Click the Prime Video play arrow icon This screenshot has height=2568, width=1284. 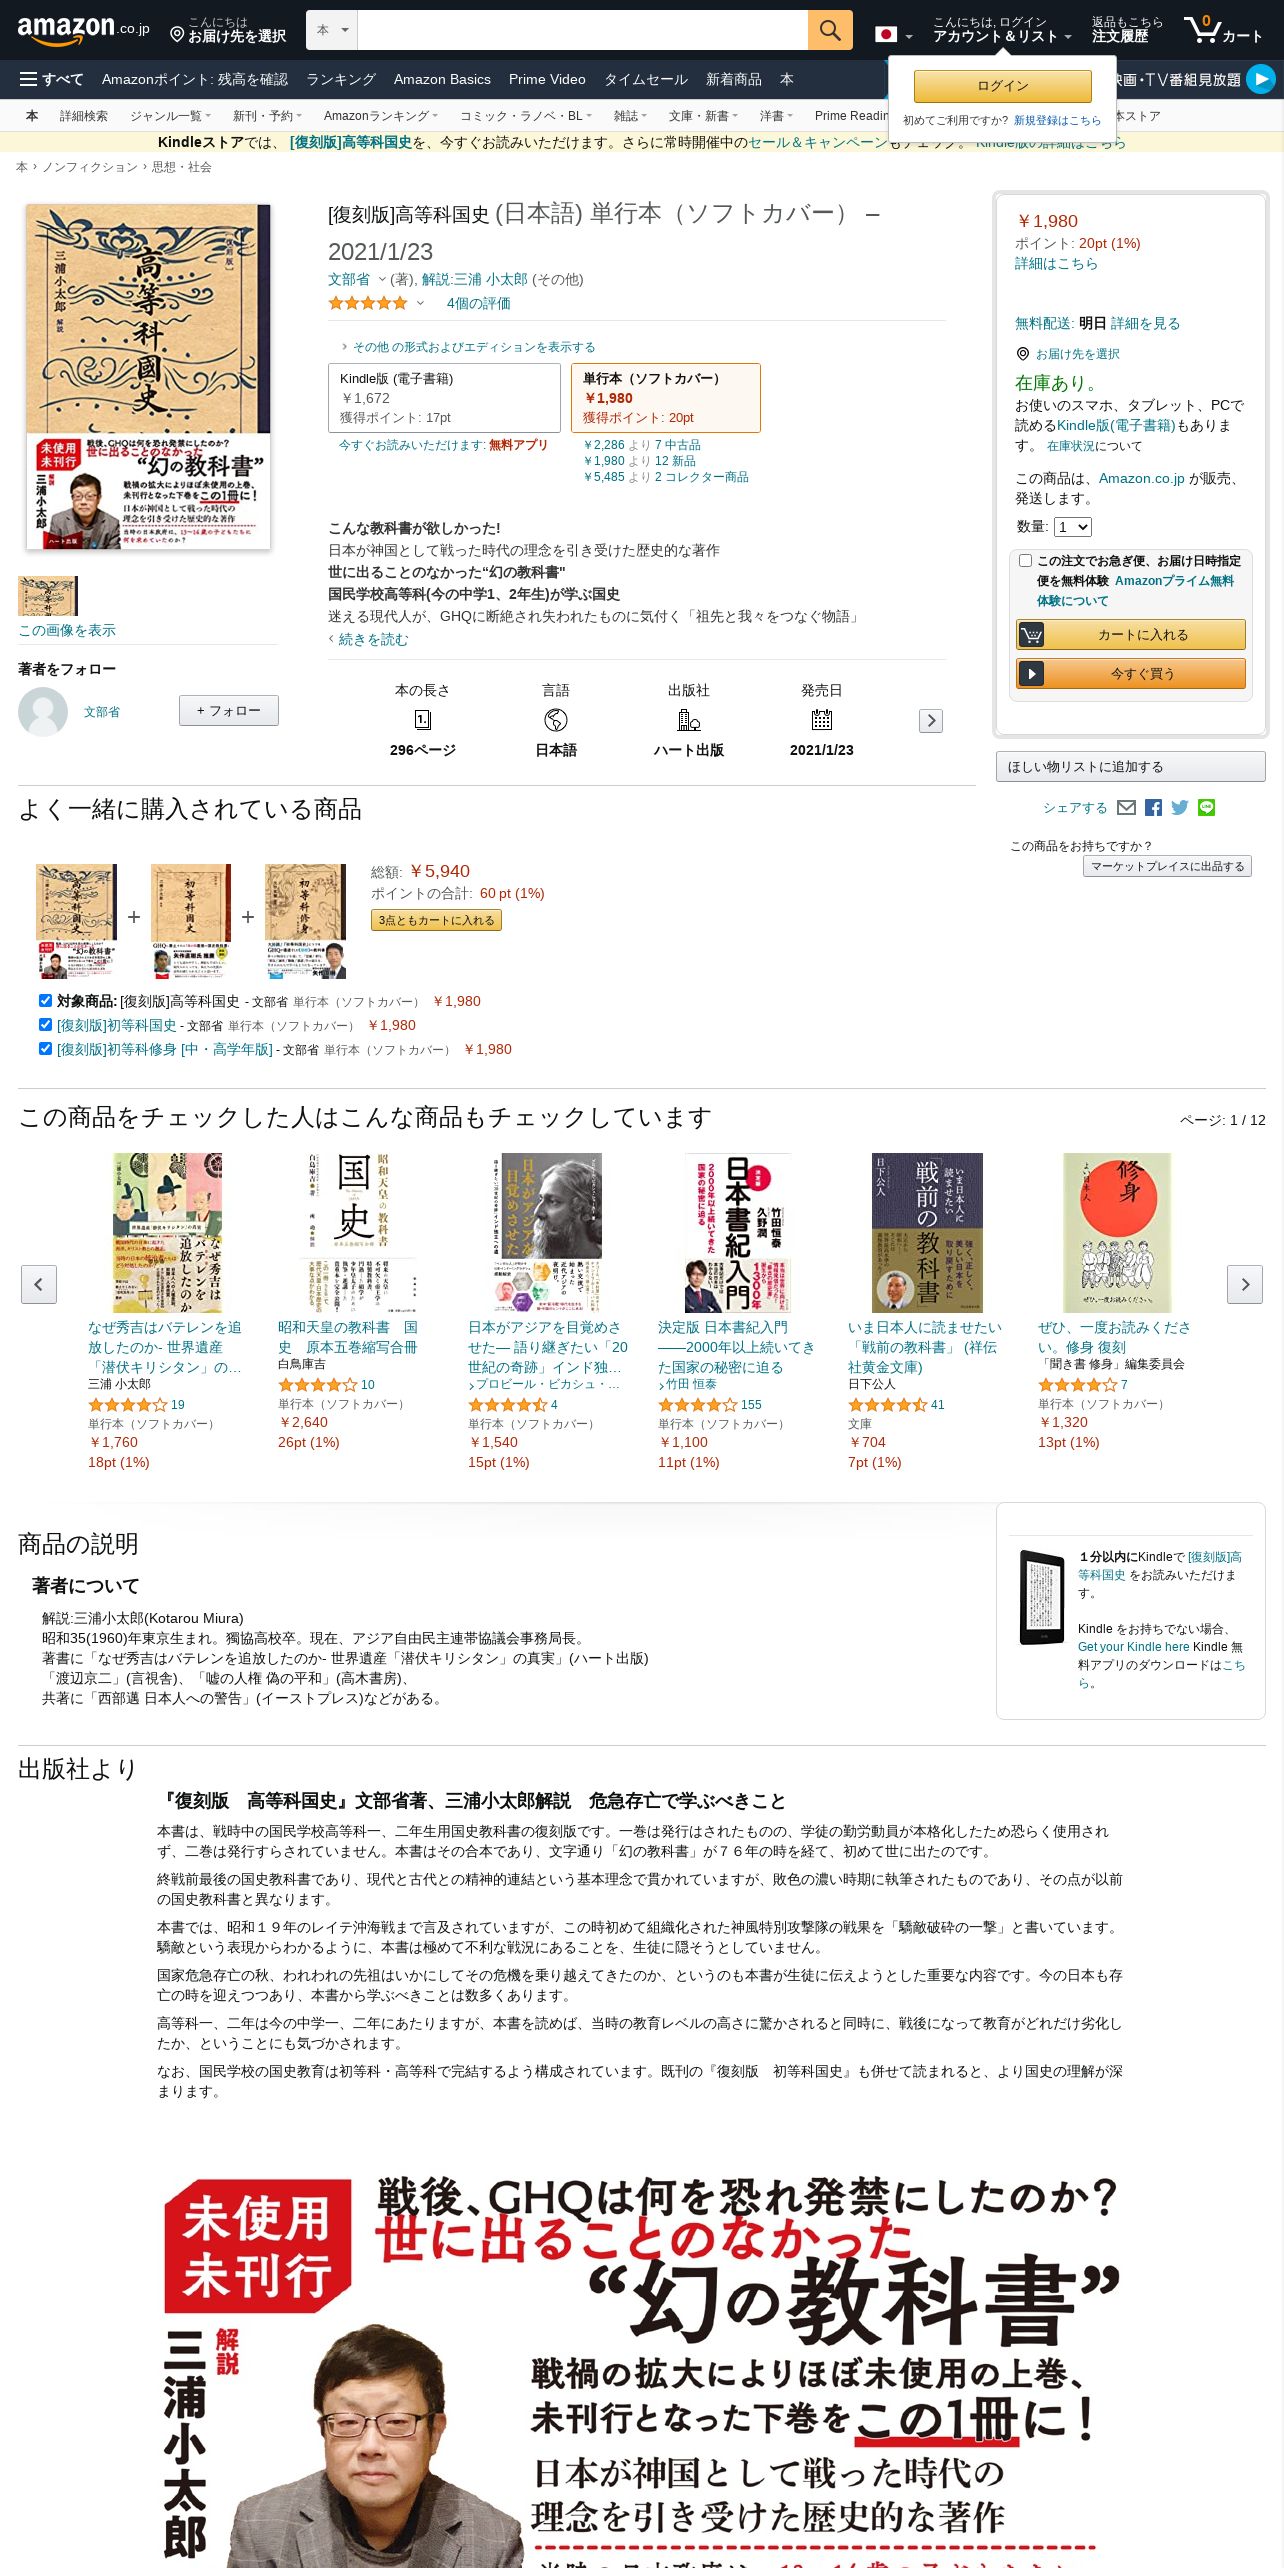click(1261, 79)
